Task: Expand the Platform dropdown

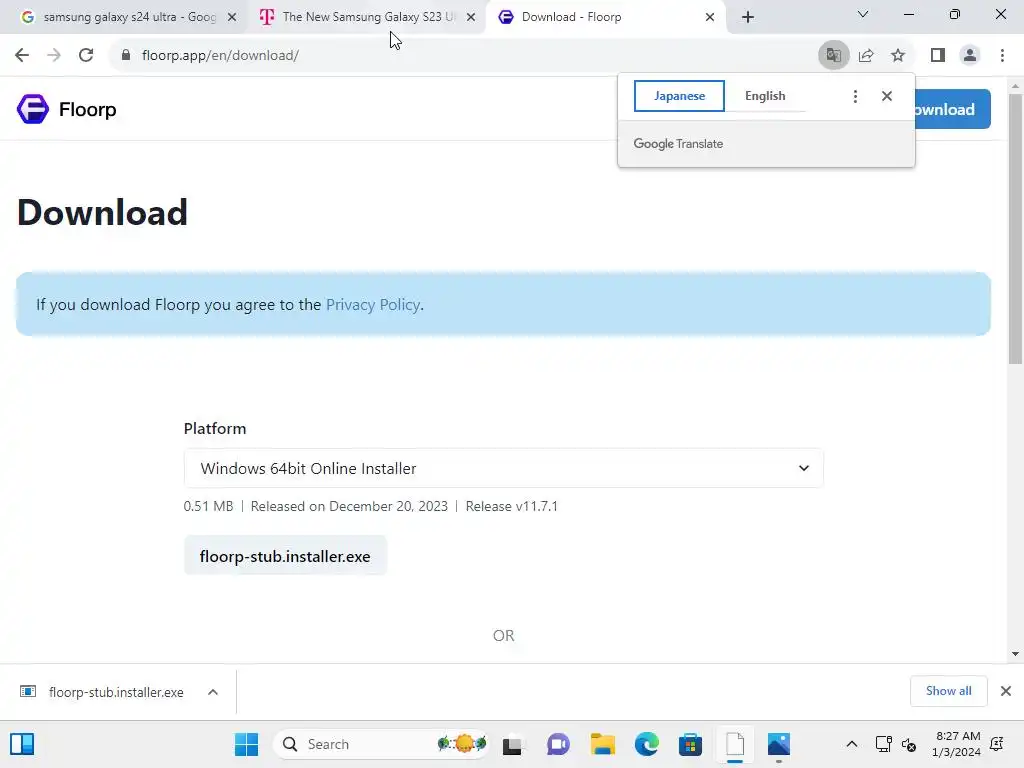Action: [503, 468]
